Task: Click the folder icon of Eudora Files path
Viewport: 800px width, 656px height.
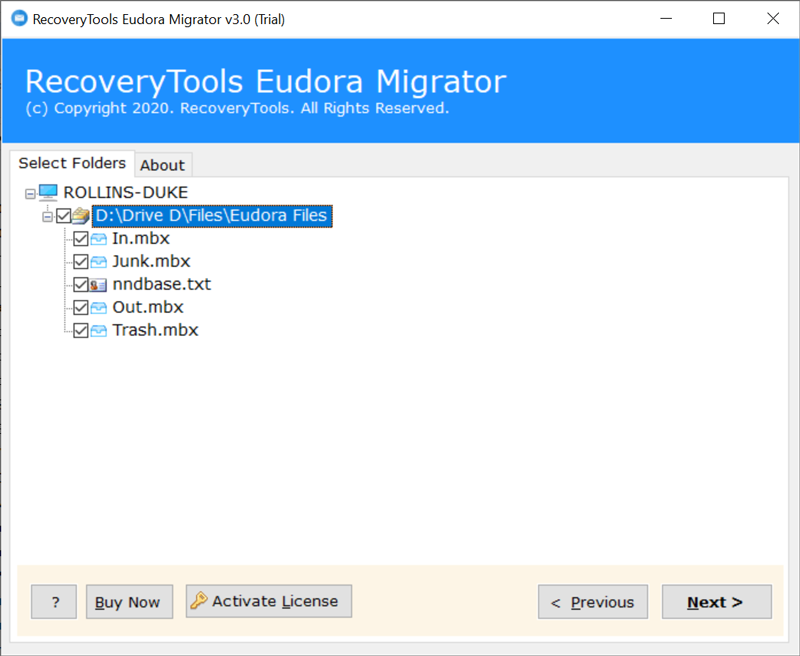Action: [81, 216]
